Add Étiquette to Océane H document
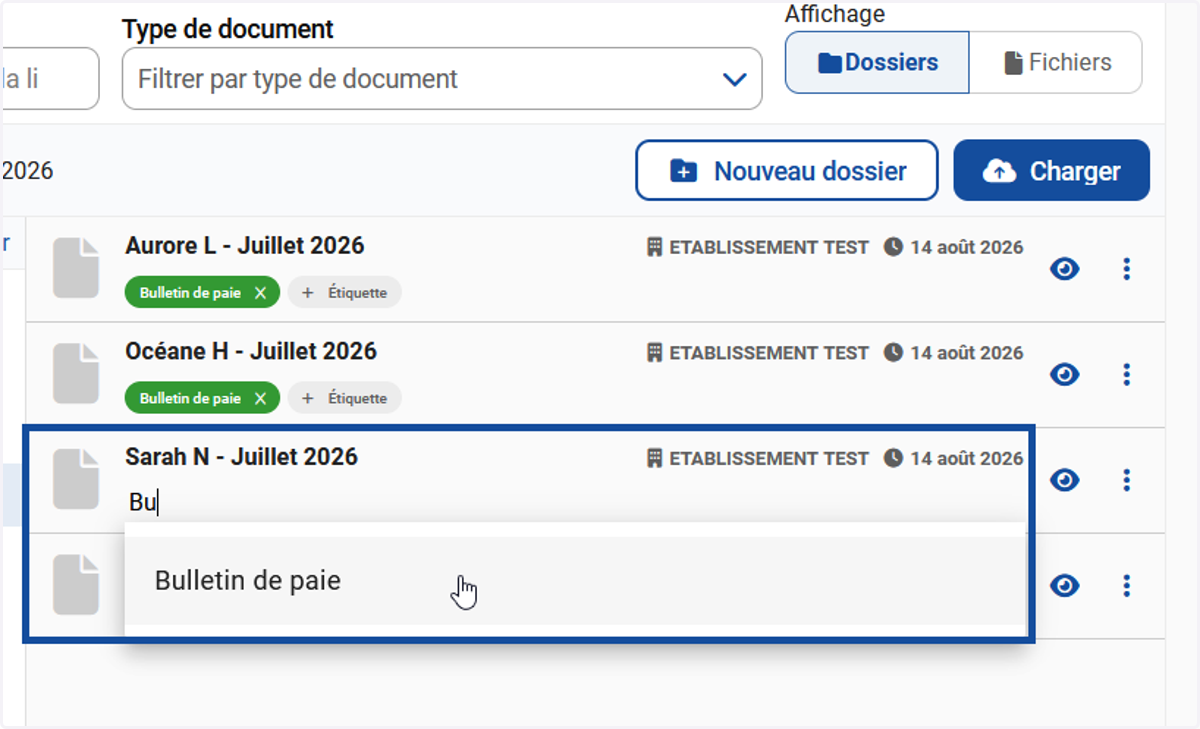Viewport: 1200px width, 729px height. [x=345, y=398]
